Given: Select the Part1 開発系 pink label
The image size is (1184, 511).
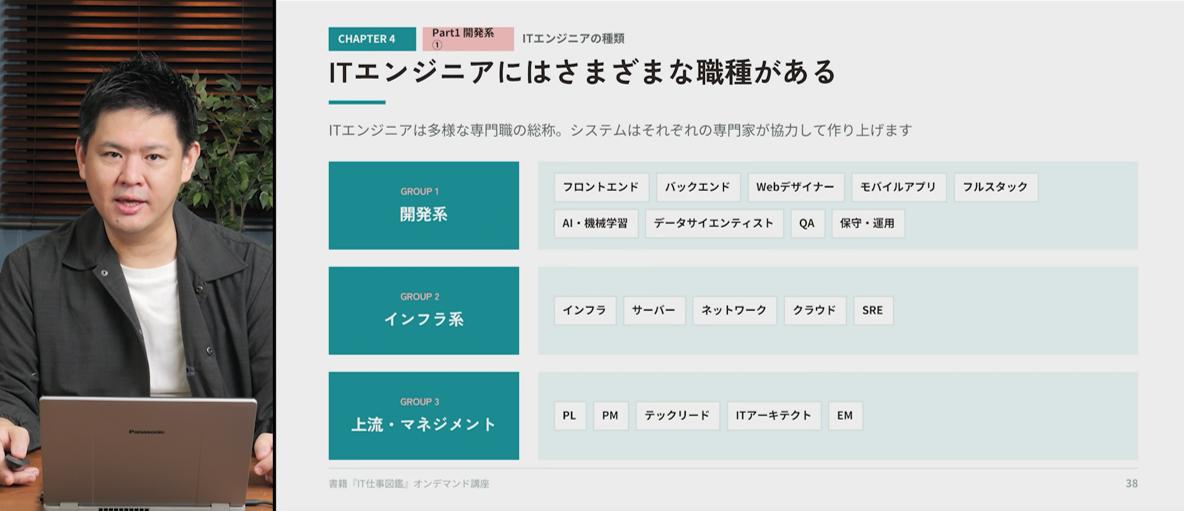Looking at the screenshot, I should click(x=467, y=38).
